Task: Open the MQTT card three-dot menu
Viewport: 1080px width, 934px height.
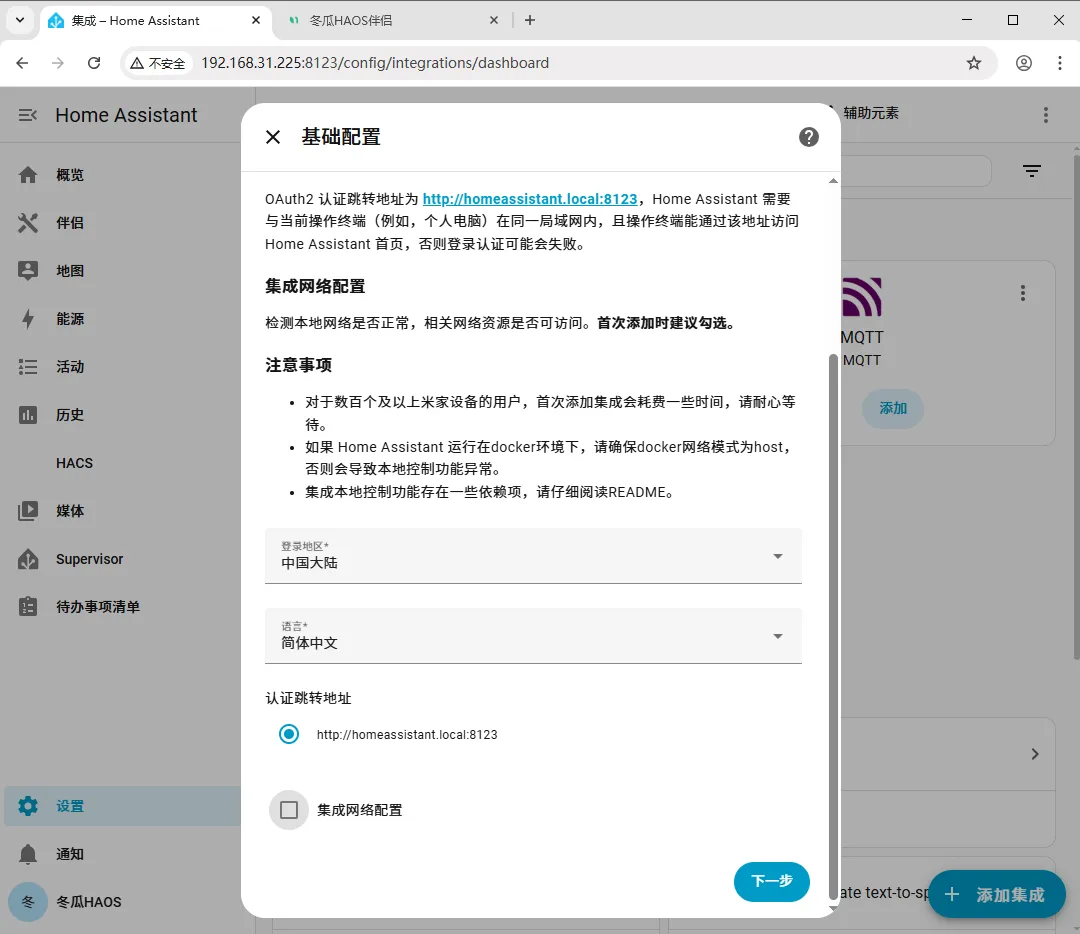Action: click(x=1023, y=293)
